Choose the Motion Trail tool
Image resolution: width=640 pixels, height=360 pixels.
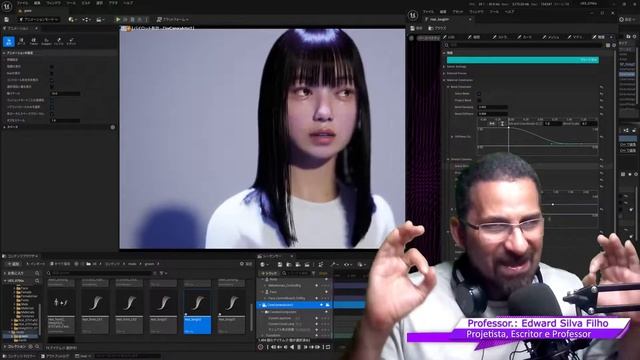(x=59, y=41)
